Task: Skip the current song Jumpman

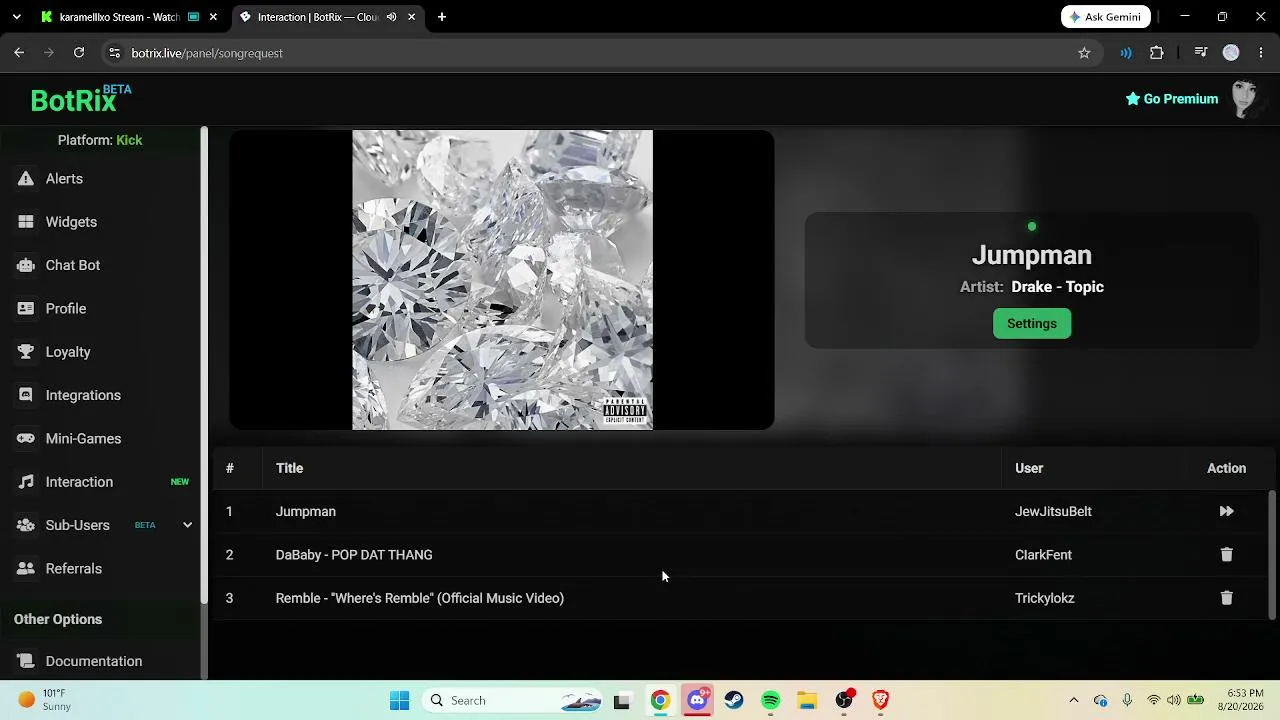Action: [x=1226, y=511]
